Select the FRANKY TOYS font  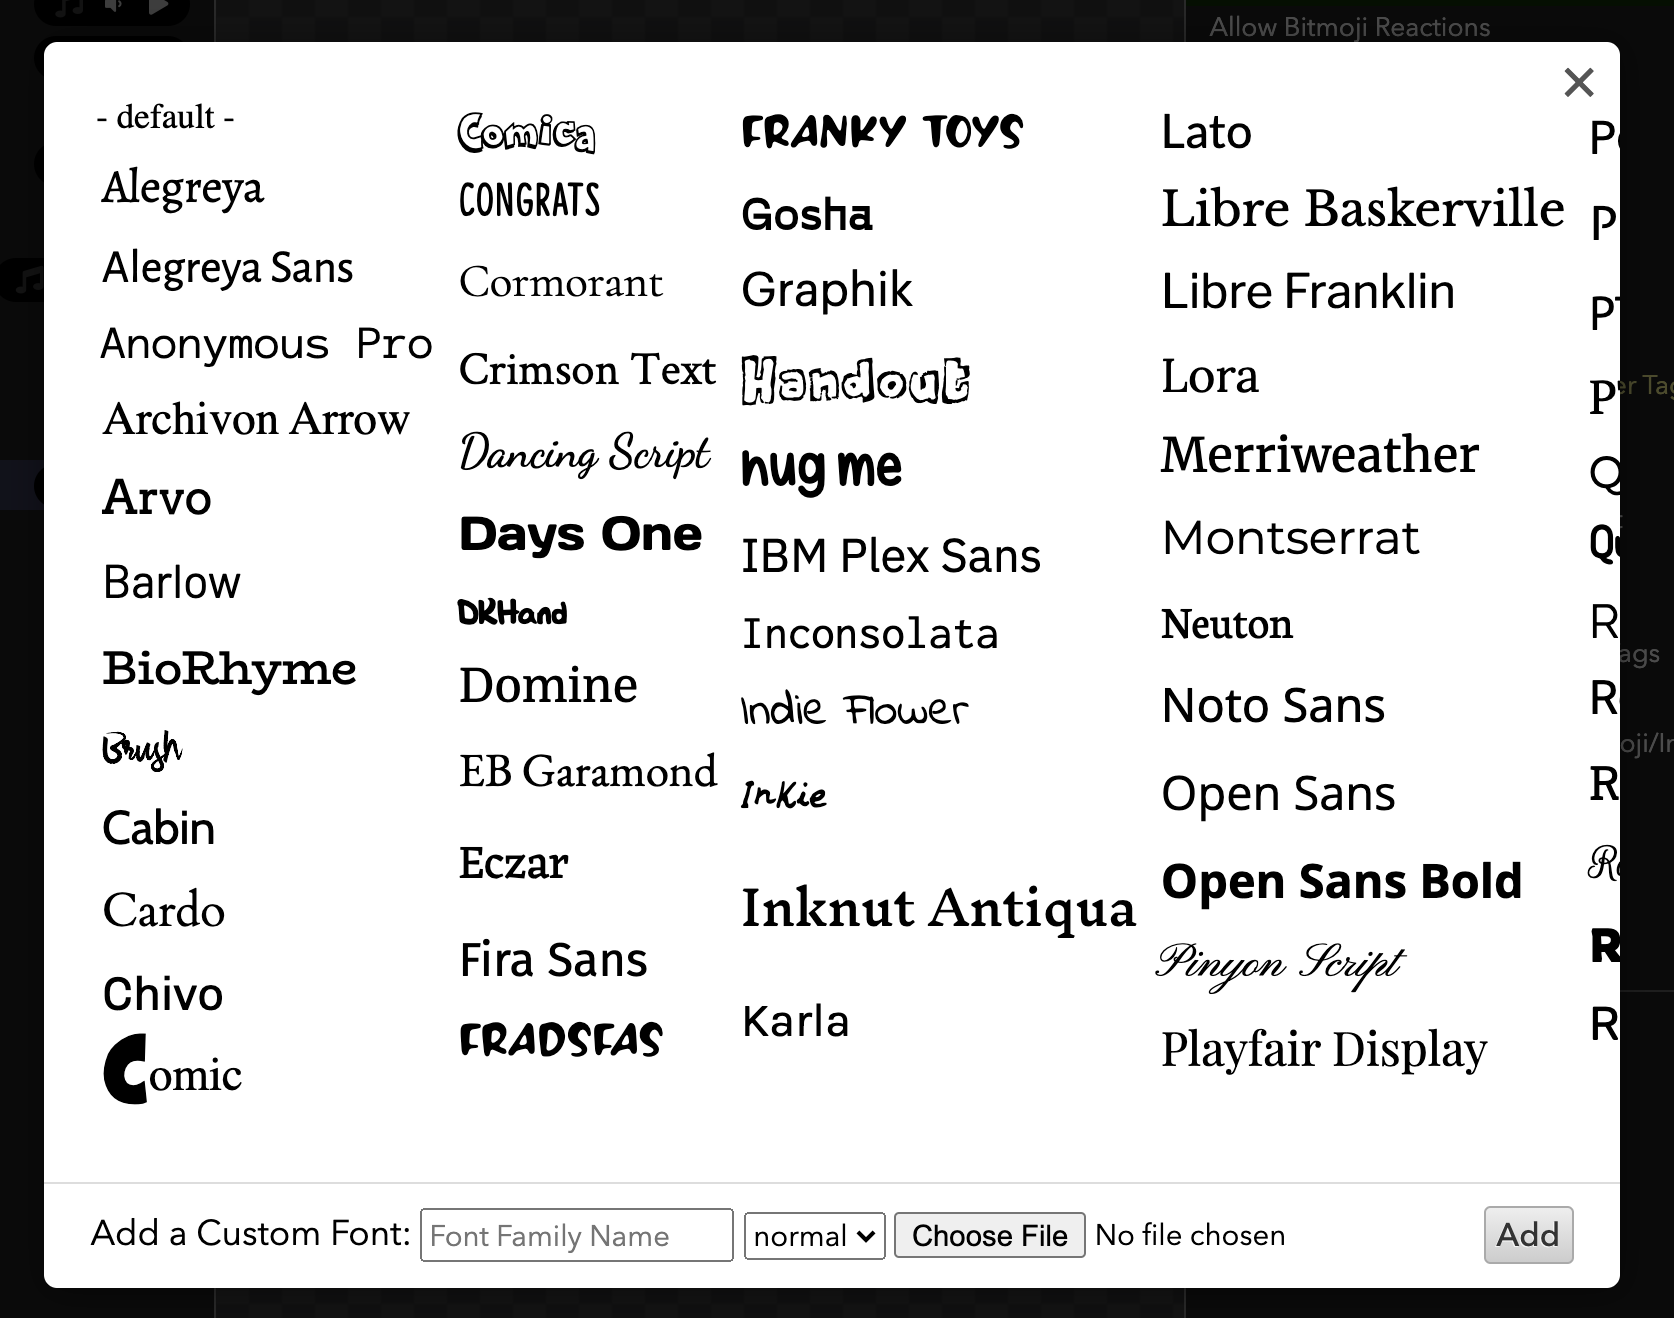[x=882, y=132]
